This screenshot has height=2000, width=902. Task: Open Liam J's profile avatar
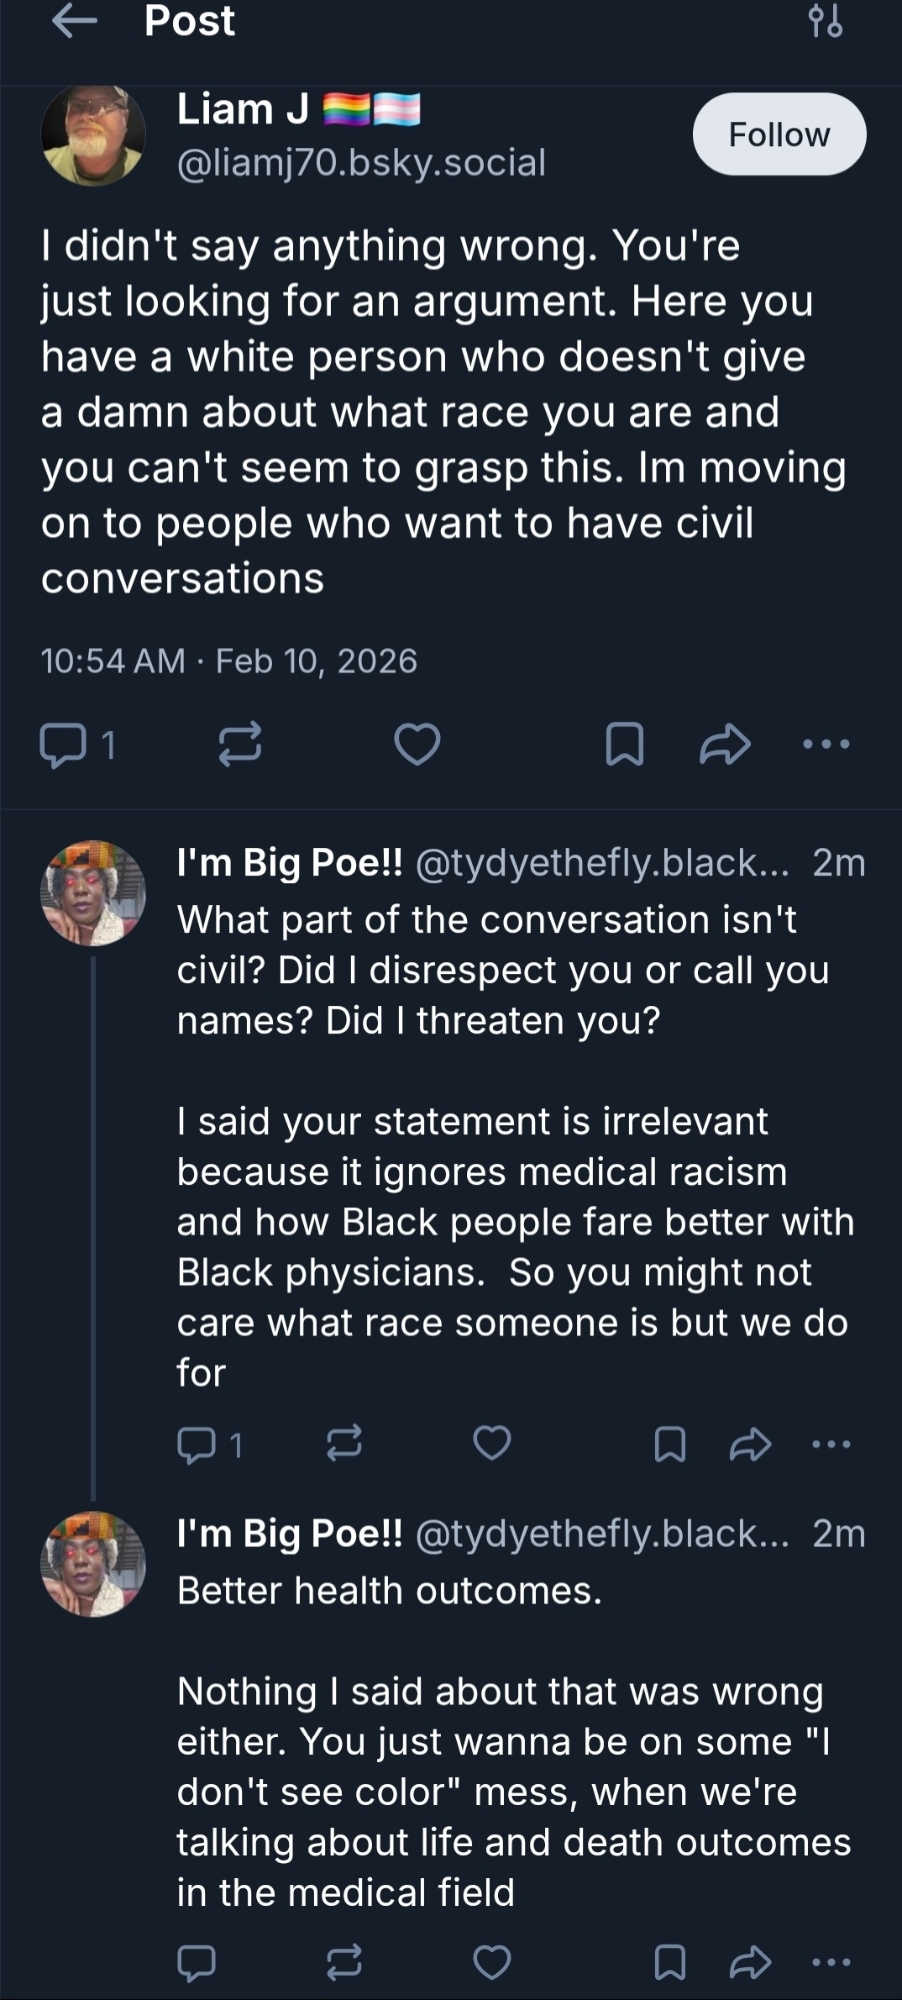pyautogui.click(x=93, y=134)
